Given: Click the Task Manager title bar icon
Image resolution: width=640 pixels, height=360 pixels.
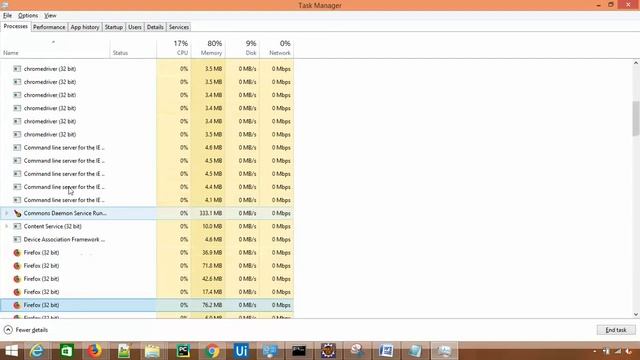Looking at the screenshot, I should coord(5,5).
